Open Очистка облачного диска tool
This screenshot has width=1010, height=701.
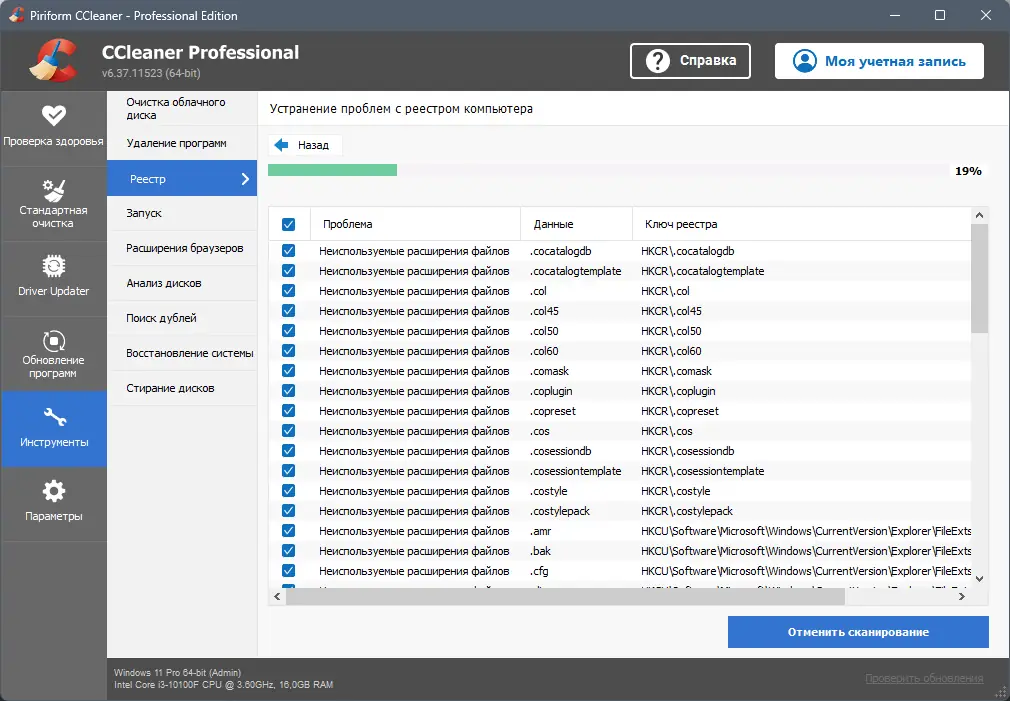[182, 108]
